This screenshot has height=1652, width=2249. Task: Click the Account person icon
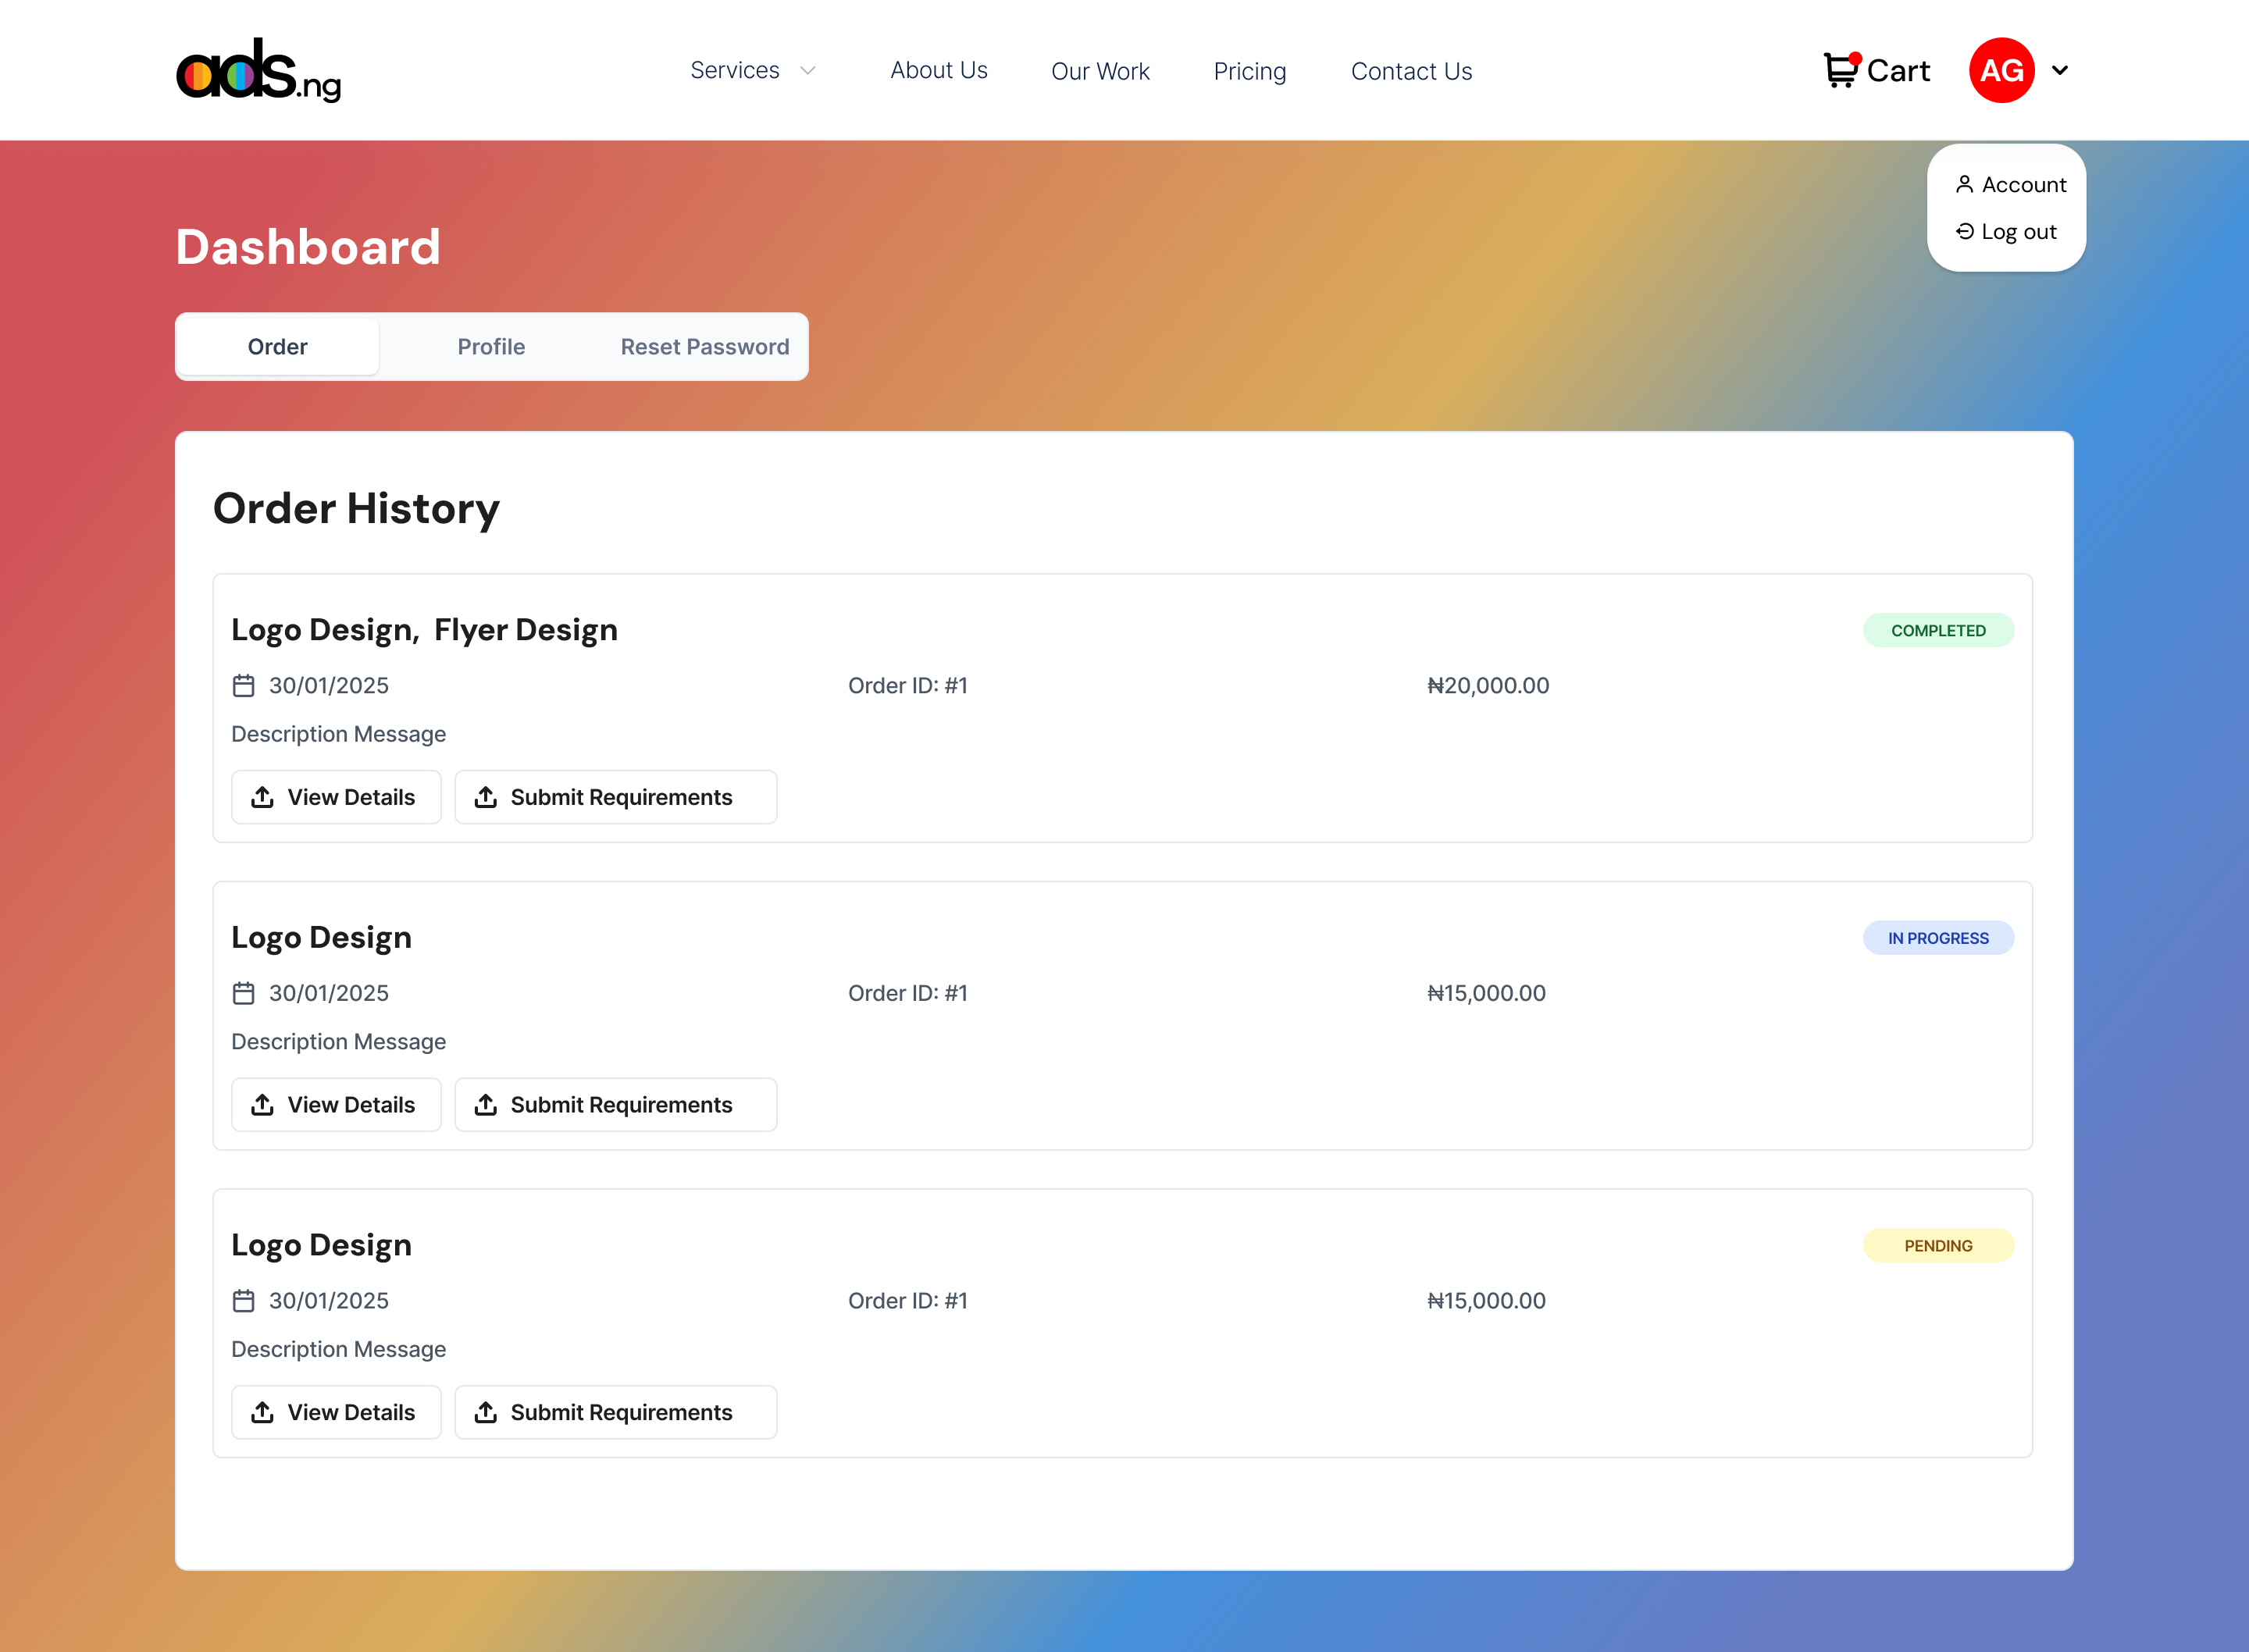1964,185
